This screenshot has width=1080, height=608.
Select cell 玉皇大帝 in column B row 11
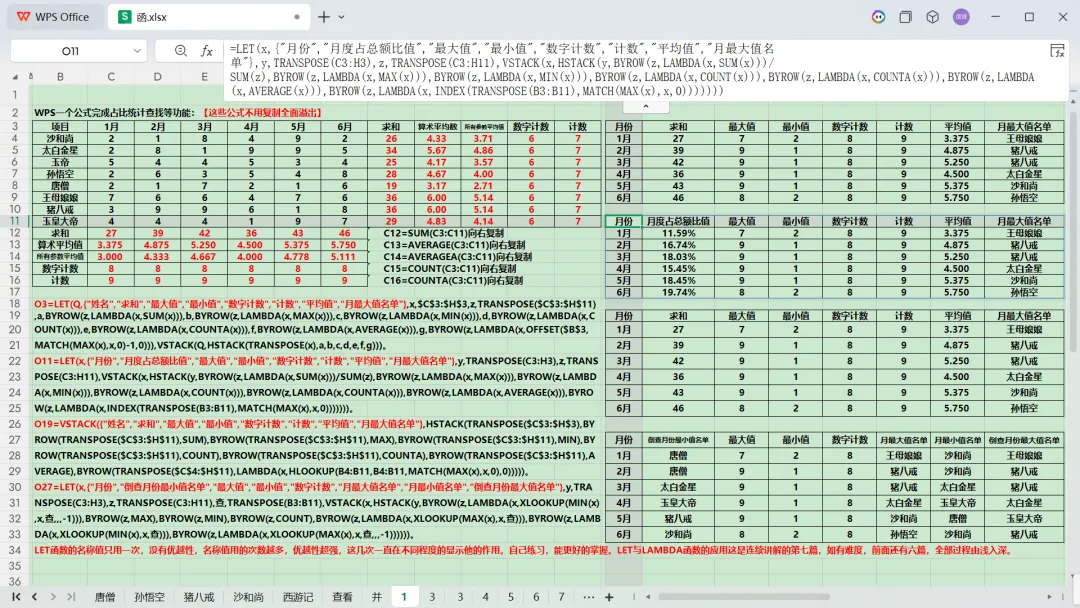tap(60, 221)
